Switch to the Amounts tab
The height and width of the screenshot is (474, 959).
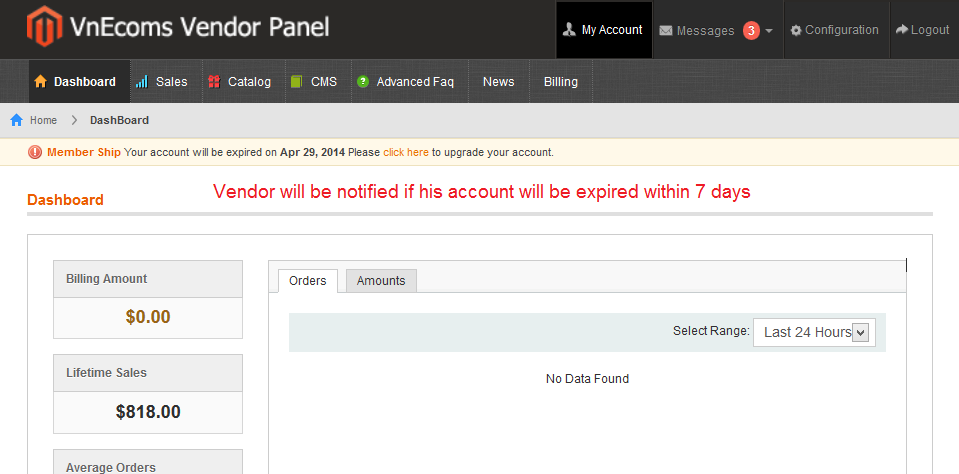[381, 281]
